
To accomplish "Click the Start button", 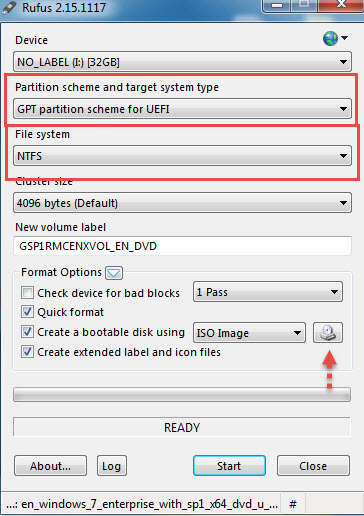I will [x=229, y=466].
